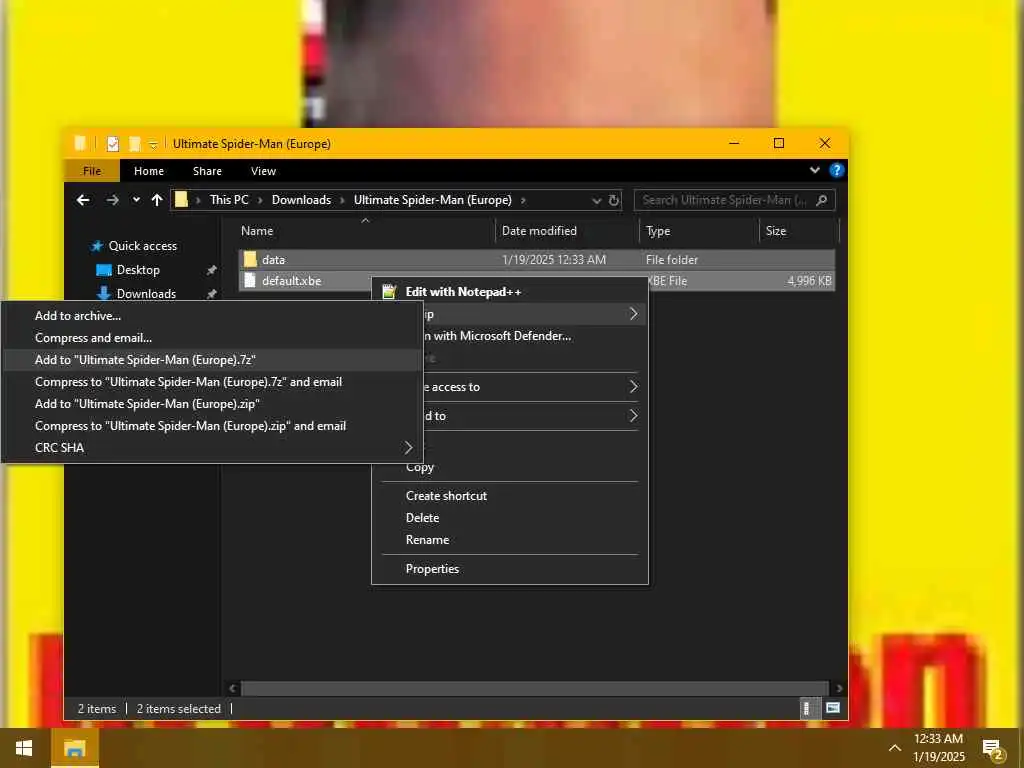Screen dimensions: 1024x768
Task: Switch to the Home ribbon tab
Action: [x=149, y=171]
